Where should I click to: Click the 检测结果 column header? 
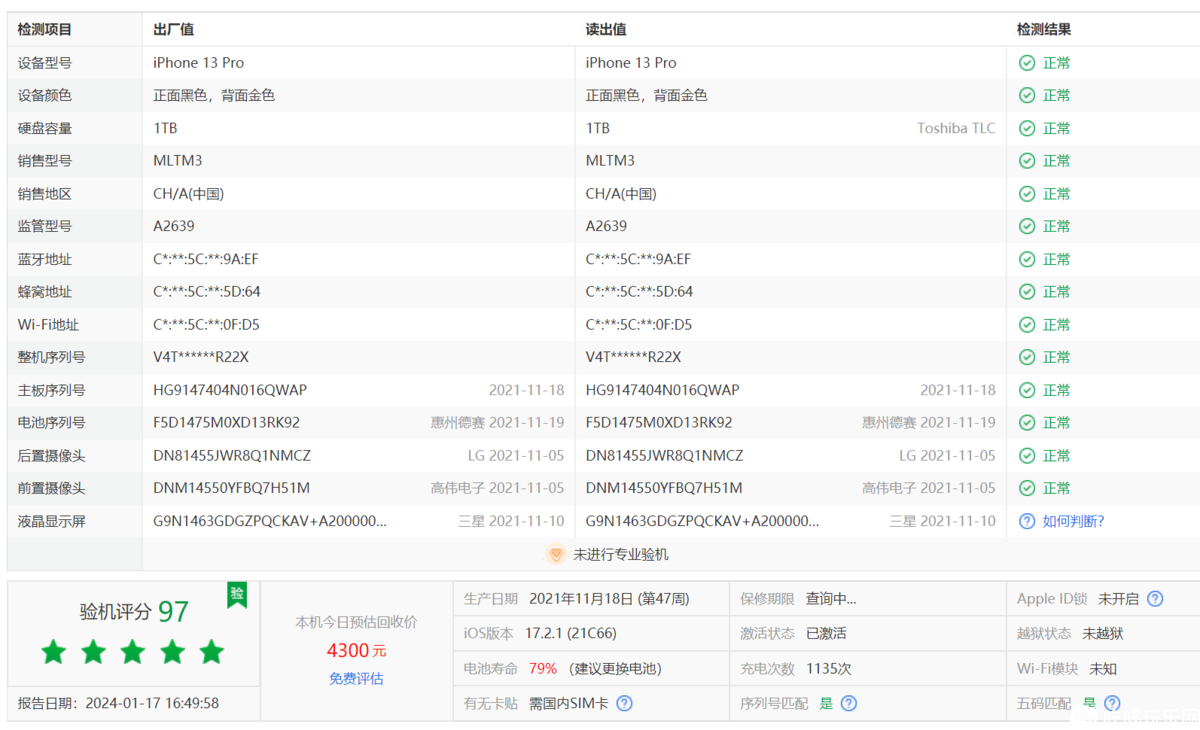coord(1044,30)
